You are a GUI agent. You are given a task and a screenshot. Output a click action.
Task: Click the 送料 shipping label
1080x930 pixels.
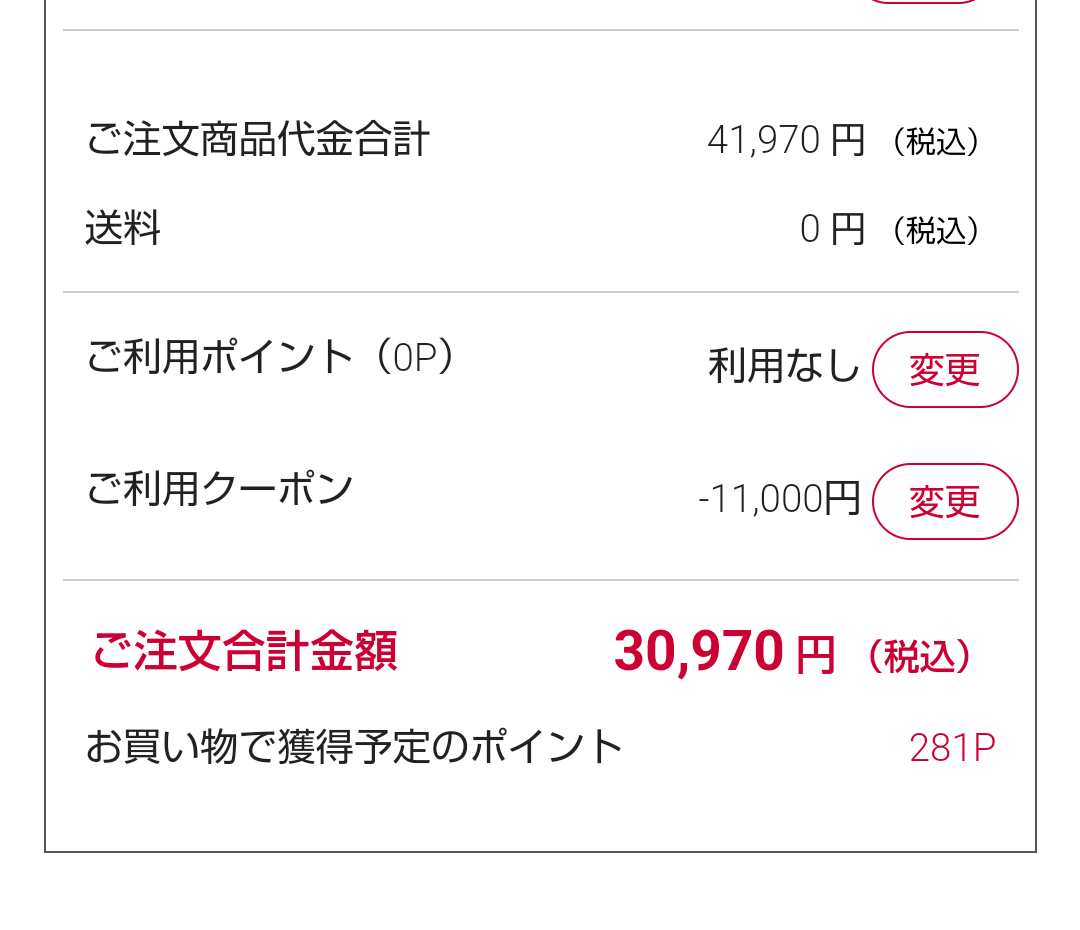click(123, 230)
